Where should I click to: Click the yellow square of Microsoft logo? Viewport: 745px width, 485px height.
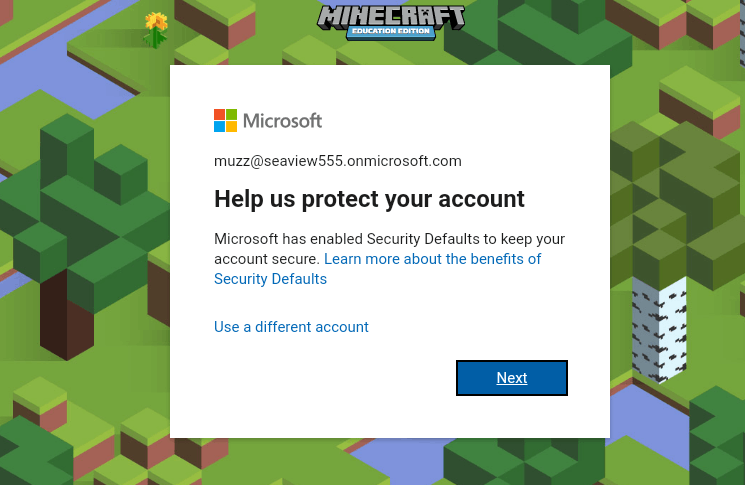point(231,126)
